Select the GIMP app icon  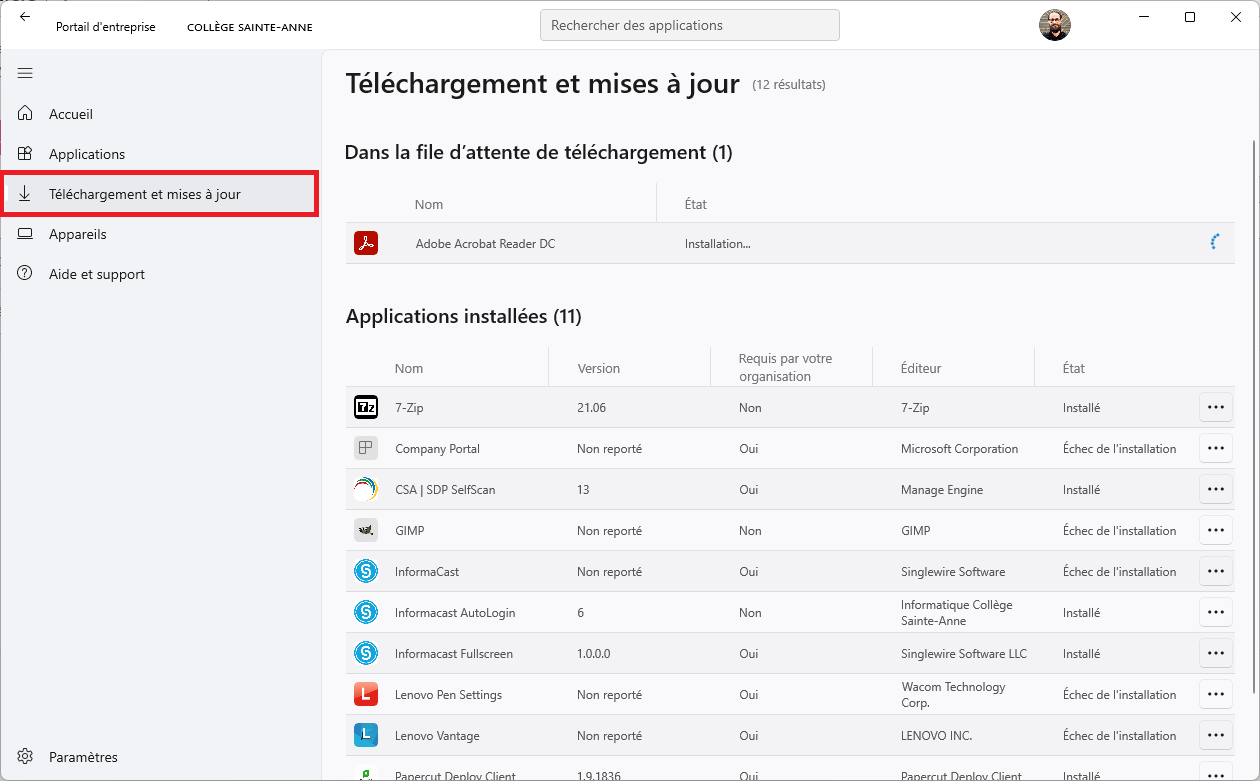click(x=366, y=531)
